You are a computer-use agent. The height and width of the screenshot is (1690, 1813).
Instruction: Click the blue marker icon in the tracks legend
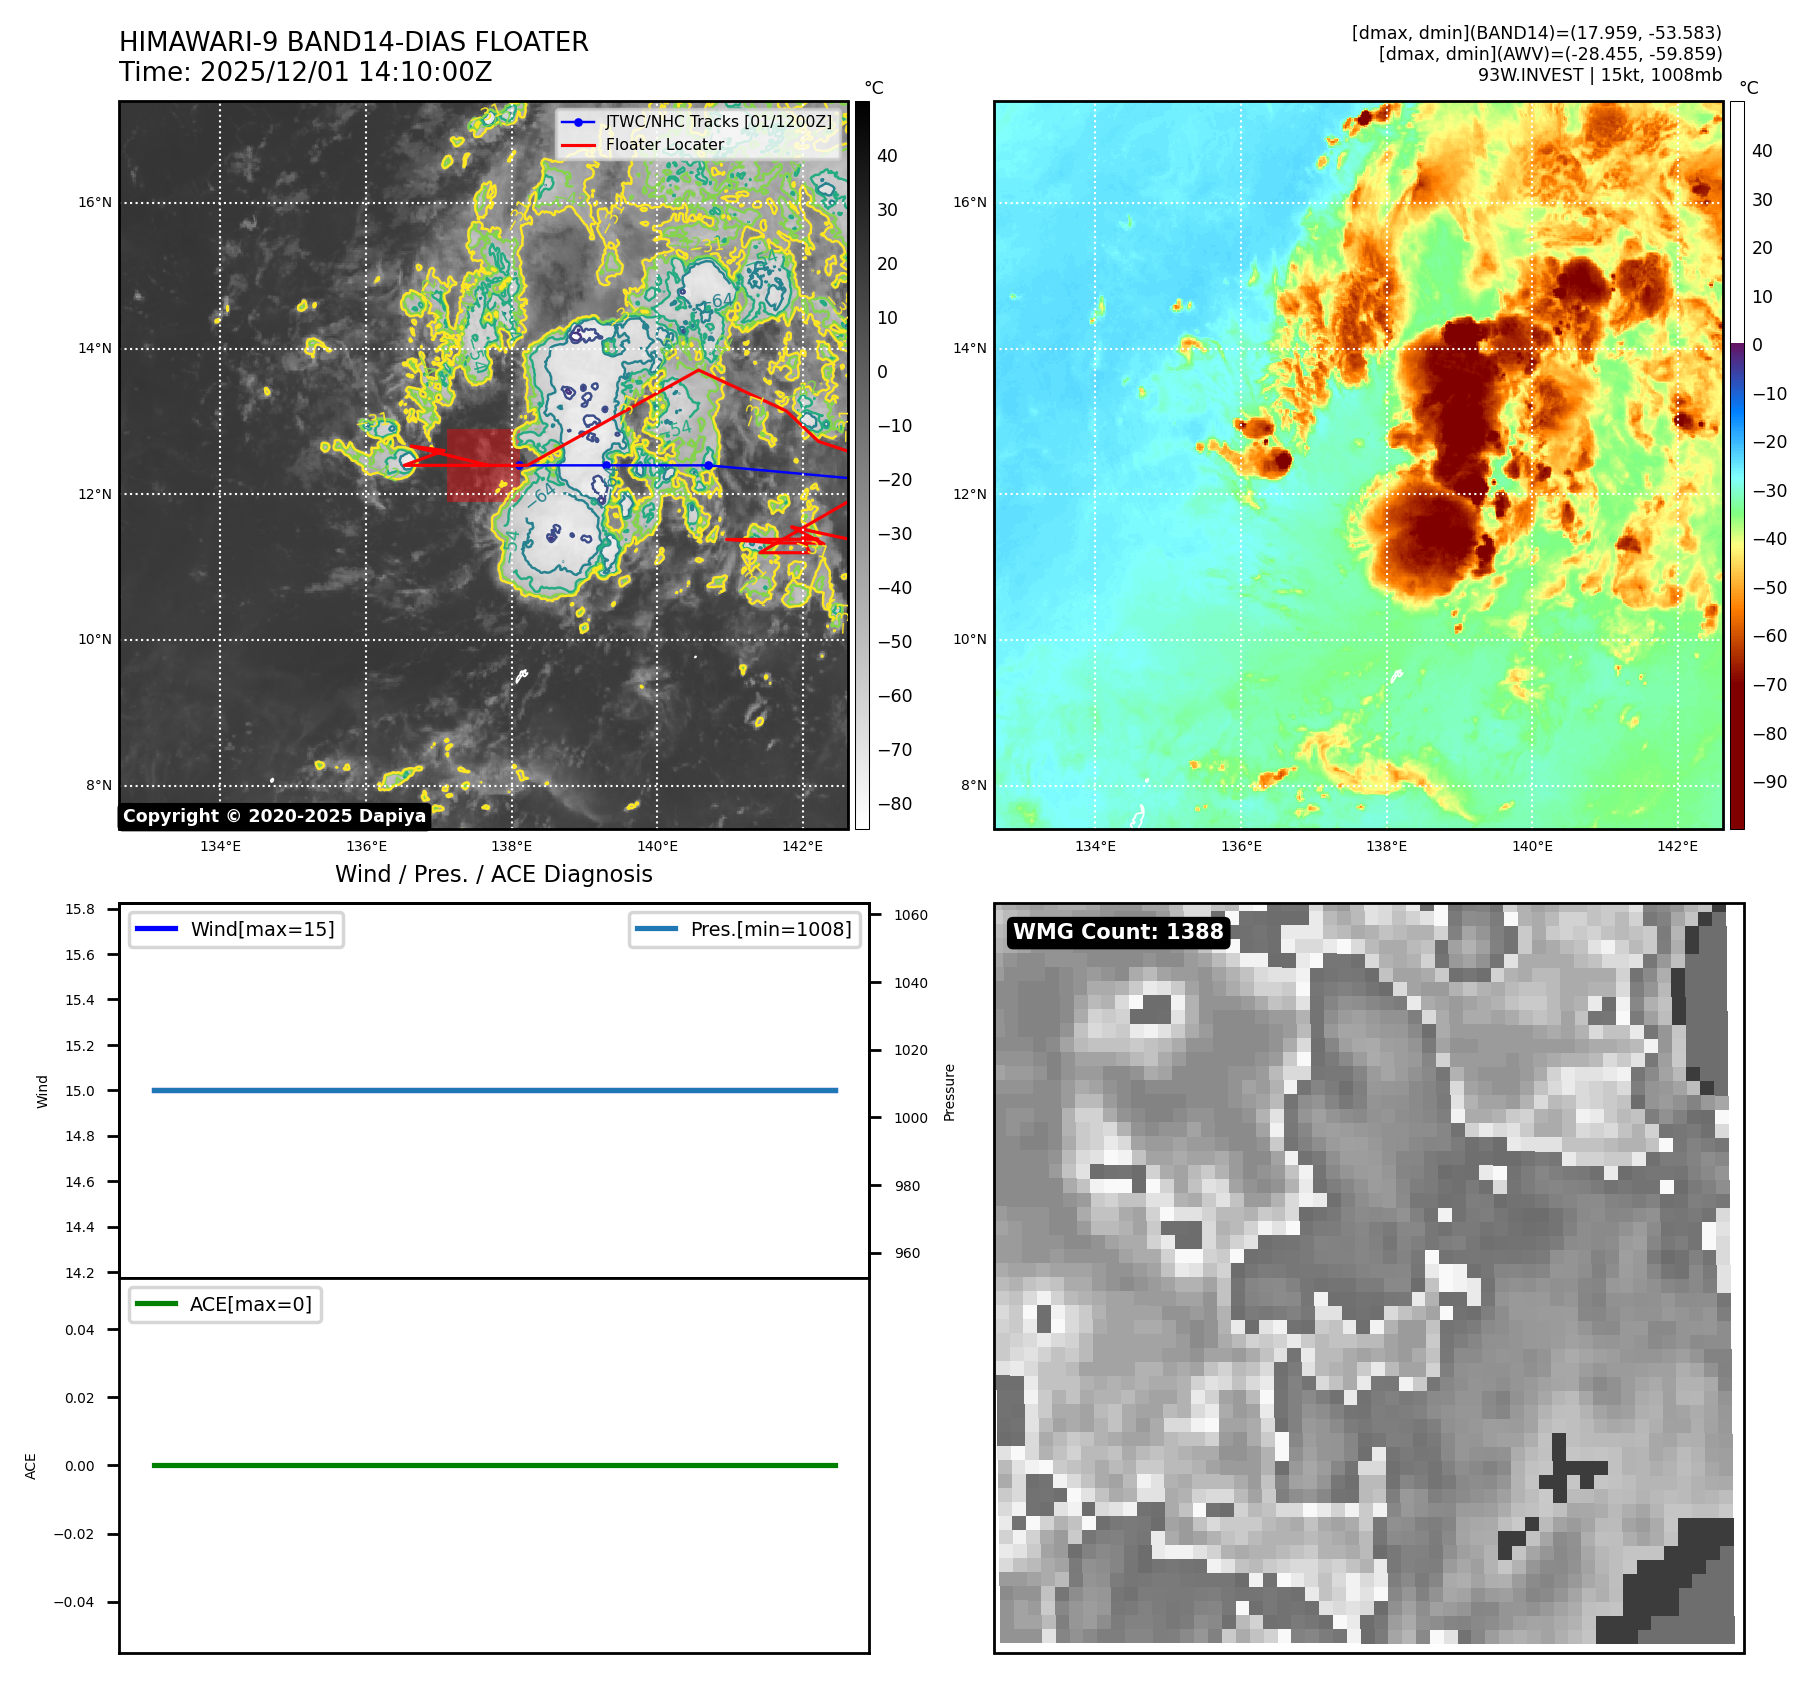point(578,122)
